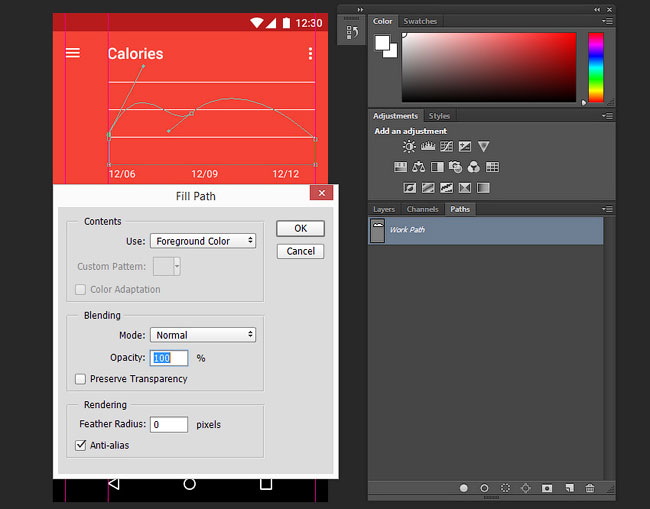Open overflow menu in Calories header
This screenshot has width=650, height=509.
tap(310, 53)
